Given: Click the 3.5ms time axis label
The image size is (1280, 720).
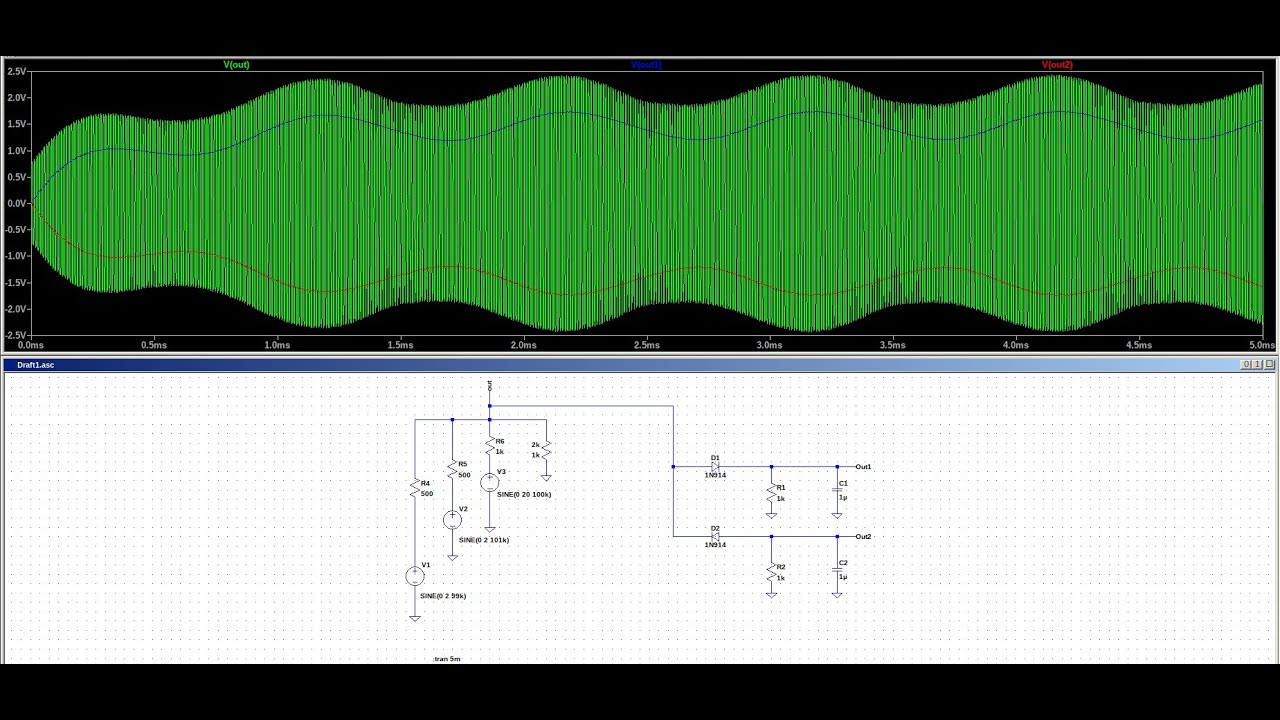Looking at the screenshot, I should [x=892, y=345].
